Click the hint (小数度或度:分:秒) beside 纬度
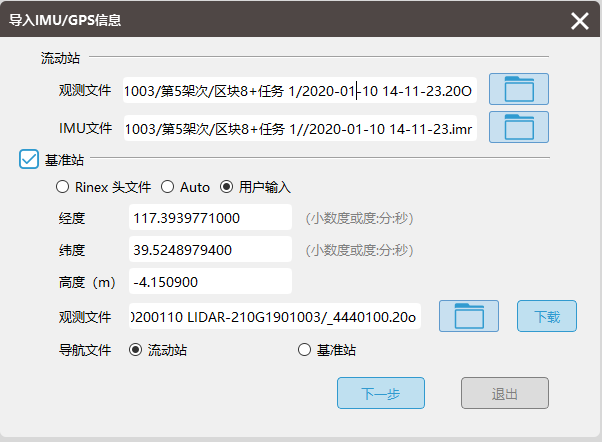Image resolution: width=602 pixels, height=442 pixels. [359, 250]
